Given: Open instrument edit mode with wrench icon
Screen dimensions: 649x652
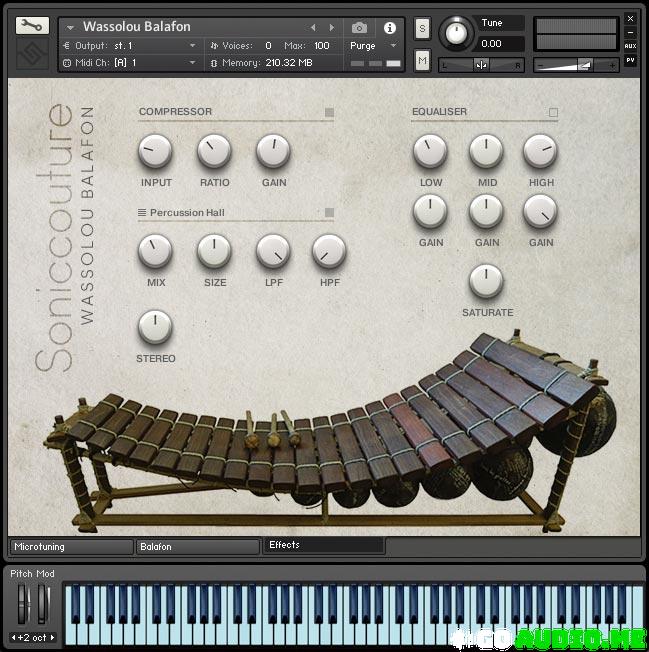Looking at the screenshot, I should 32,26.
